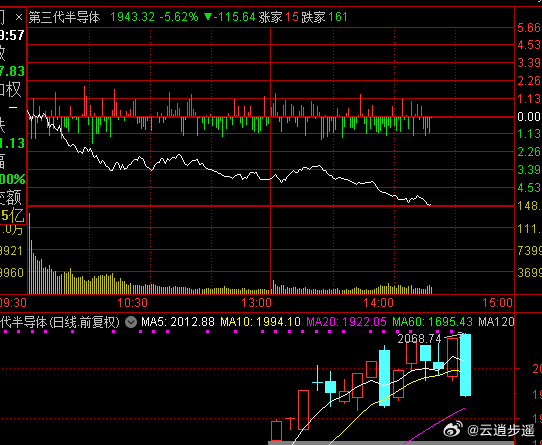The width and height of the screenshot is (542, 445).
Task: Click the 第三代半导体 index title
Action: [x=64, y=17]
